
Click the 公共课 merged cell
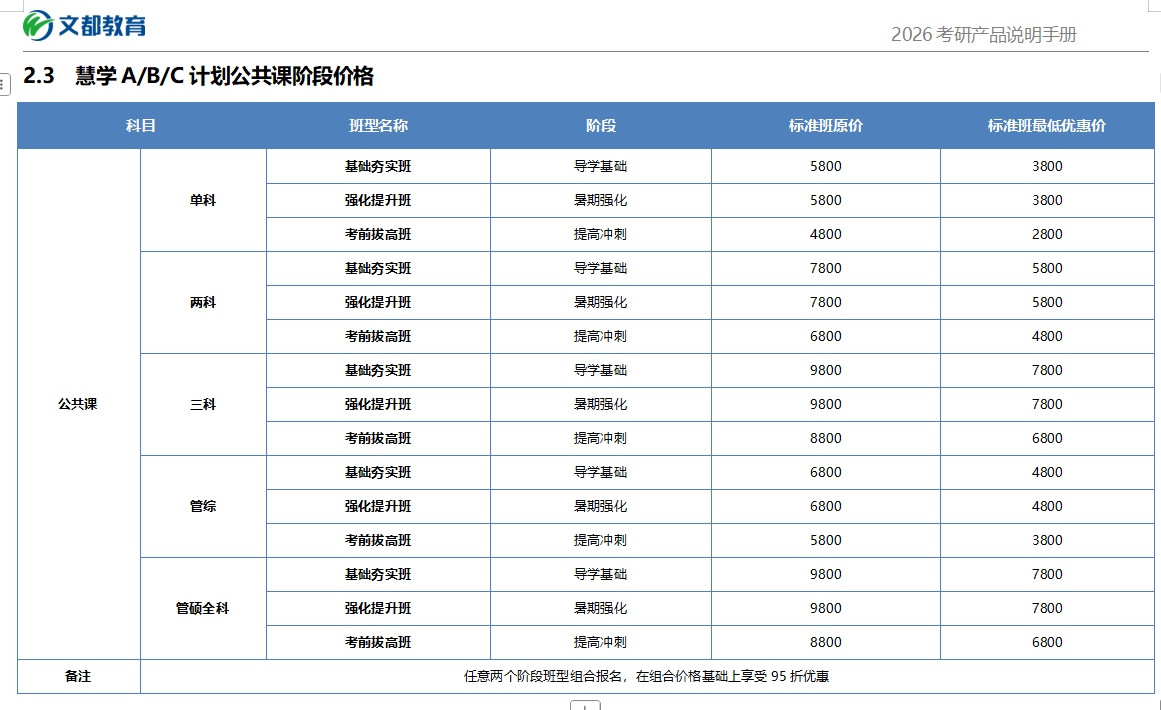pyautogui.click(x=78, y=404)
